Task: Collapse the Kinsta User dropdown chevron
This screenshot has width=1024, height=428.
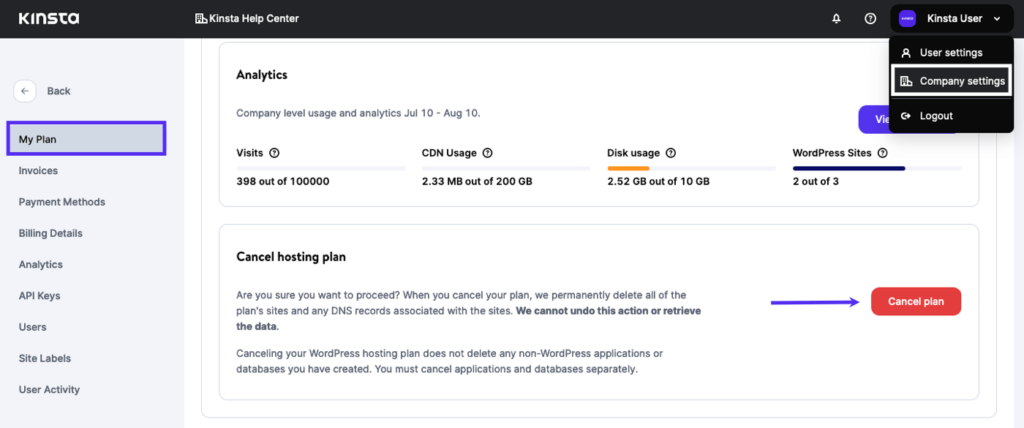Action: [x=997, y=19]
